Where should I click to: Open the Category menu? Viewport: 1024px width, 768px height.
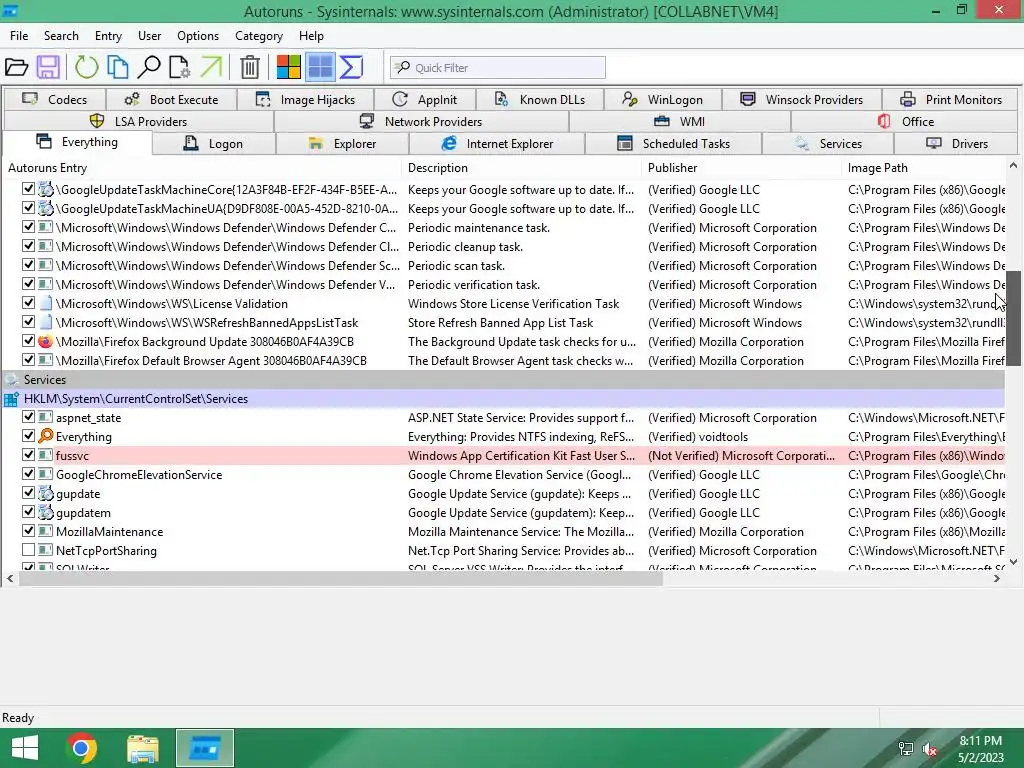pyautogui.click(x=259, y=36)
